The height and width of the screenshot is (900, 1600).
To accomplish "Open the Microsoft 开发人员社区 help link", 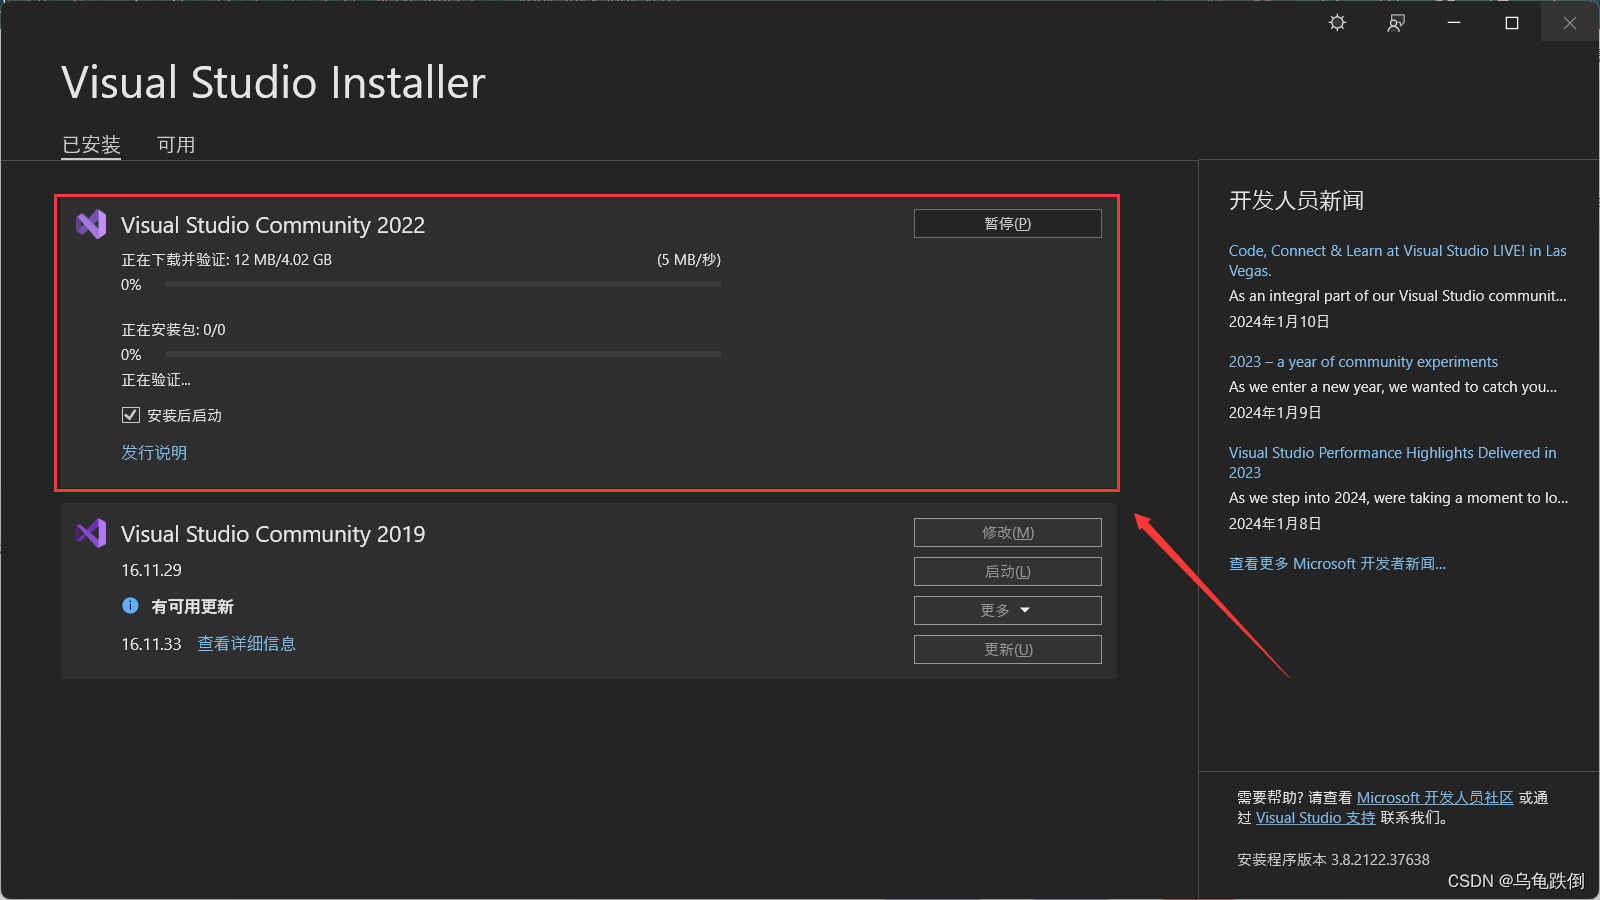I will [x=1436, y=797].
